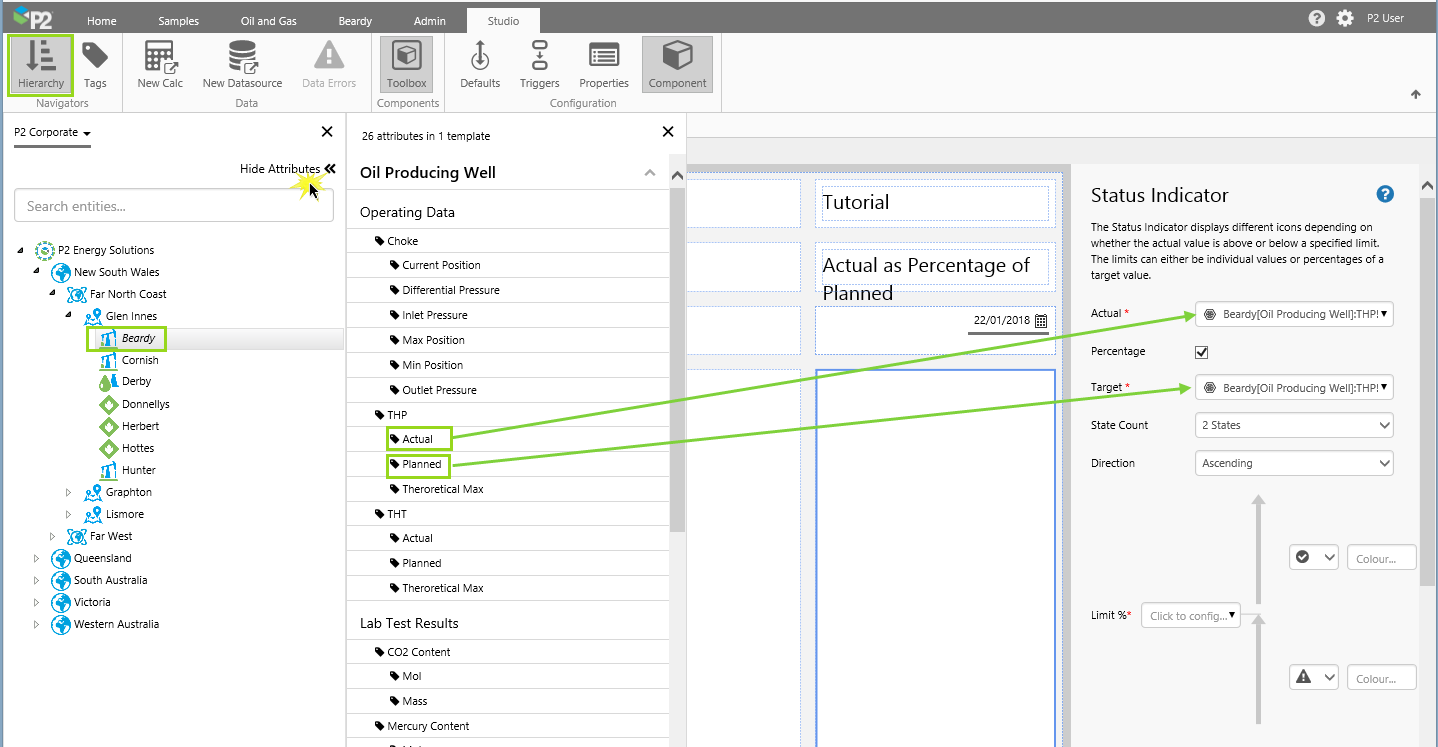Expand the Queensland tree node

click(38, 558)
